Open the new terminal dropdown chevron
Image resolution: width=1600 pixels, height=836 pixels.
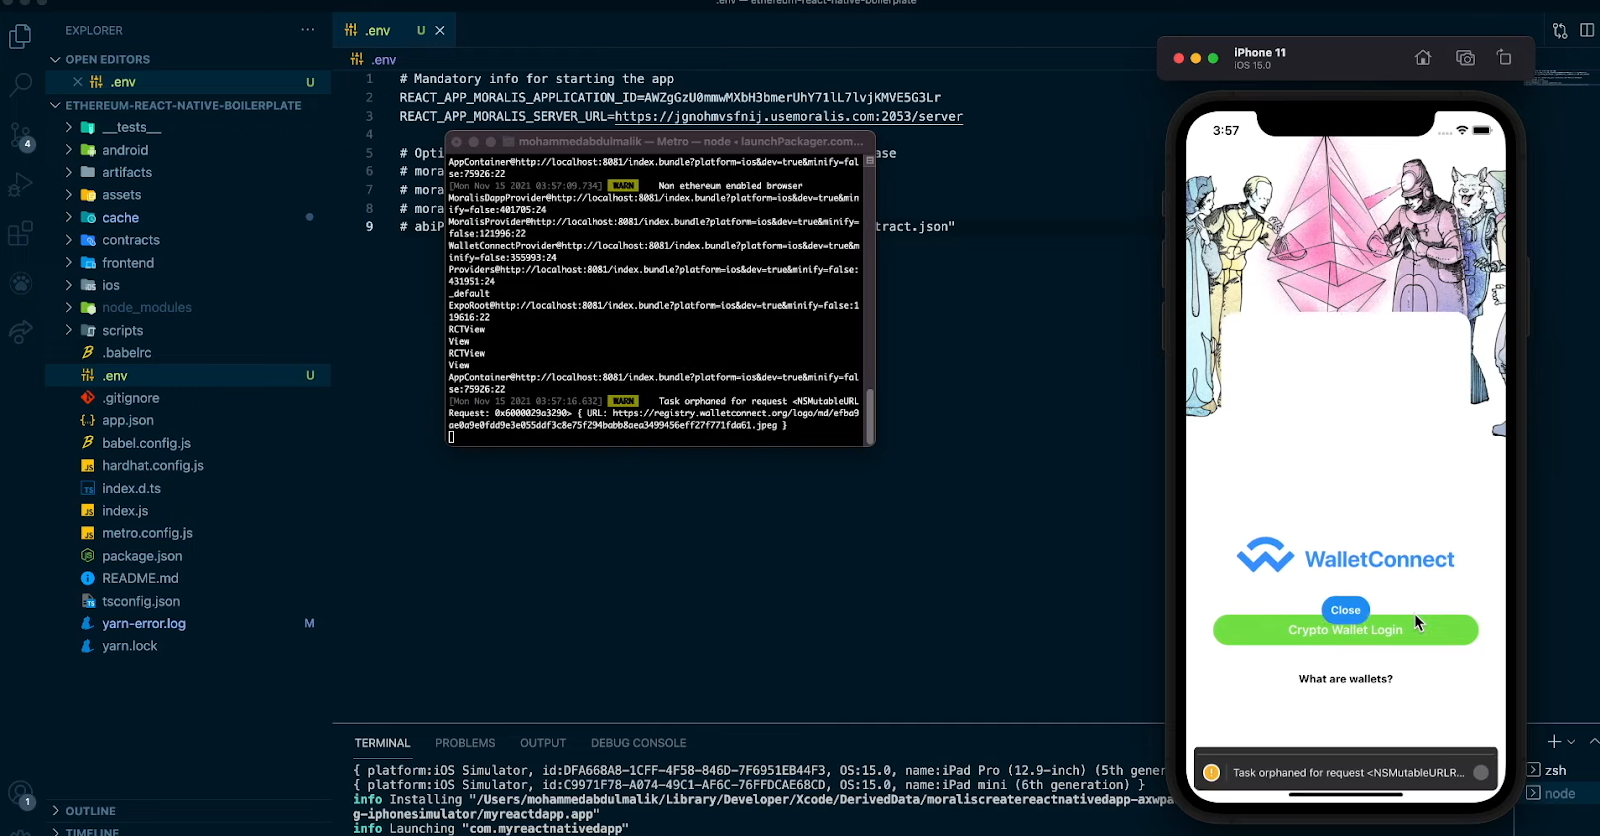1571,742
